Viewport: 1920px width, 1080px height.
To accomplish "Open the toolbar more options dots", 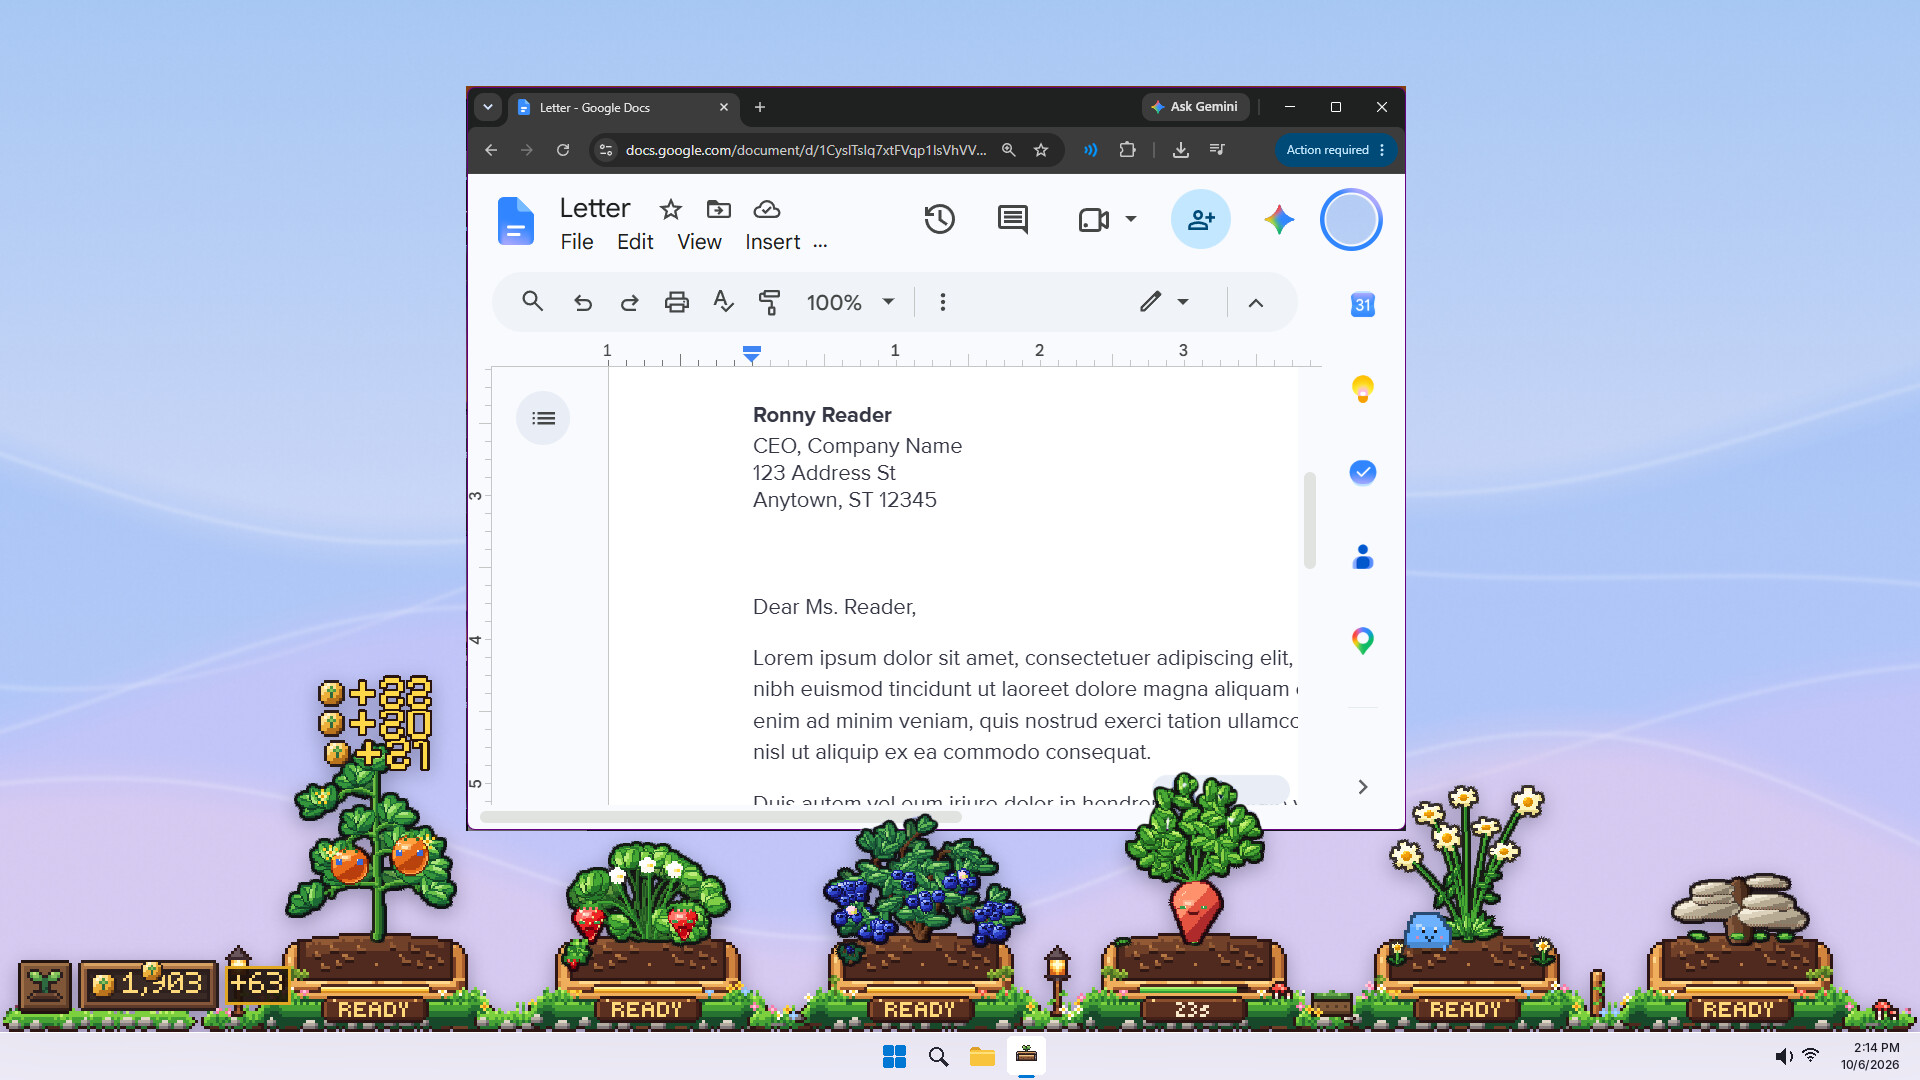I will pyautogui.click(x=942, y=302).
